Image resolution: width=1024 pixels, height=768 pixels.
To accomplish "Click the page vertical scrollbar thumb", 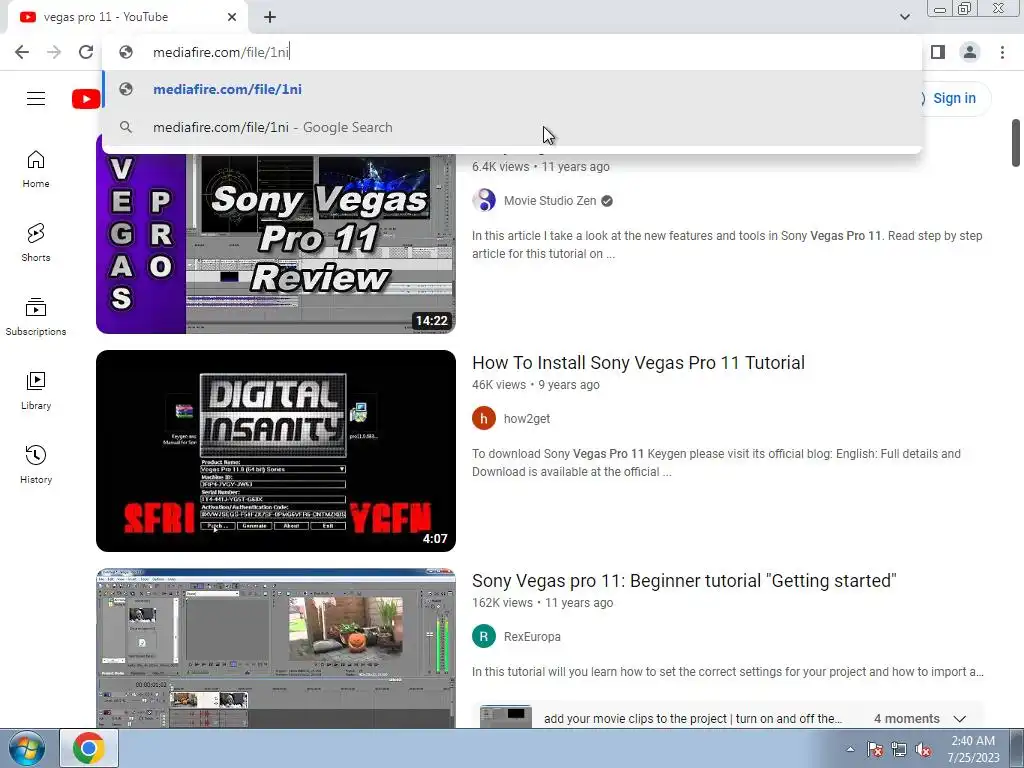I will 1016,143.
